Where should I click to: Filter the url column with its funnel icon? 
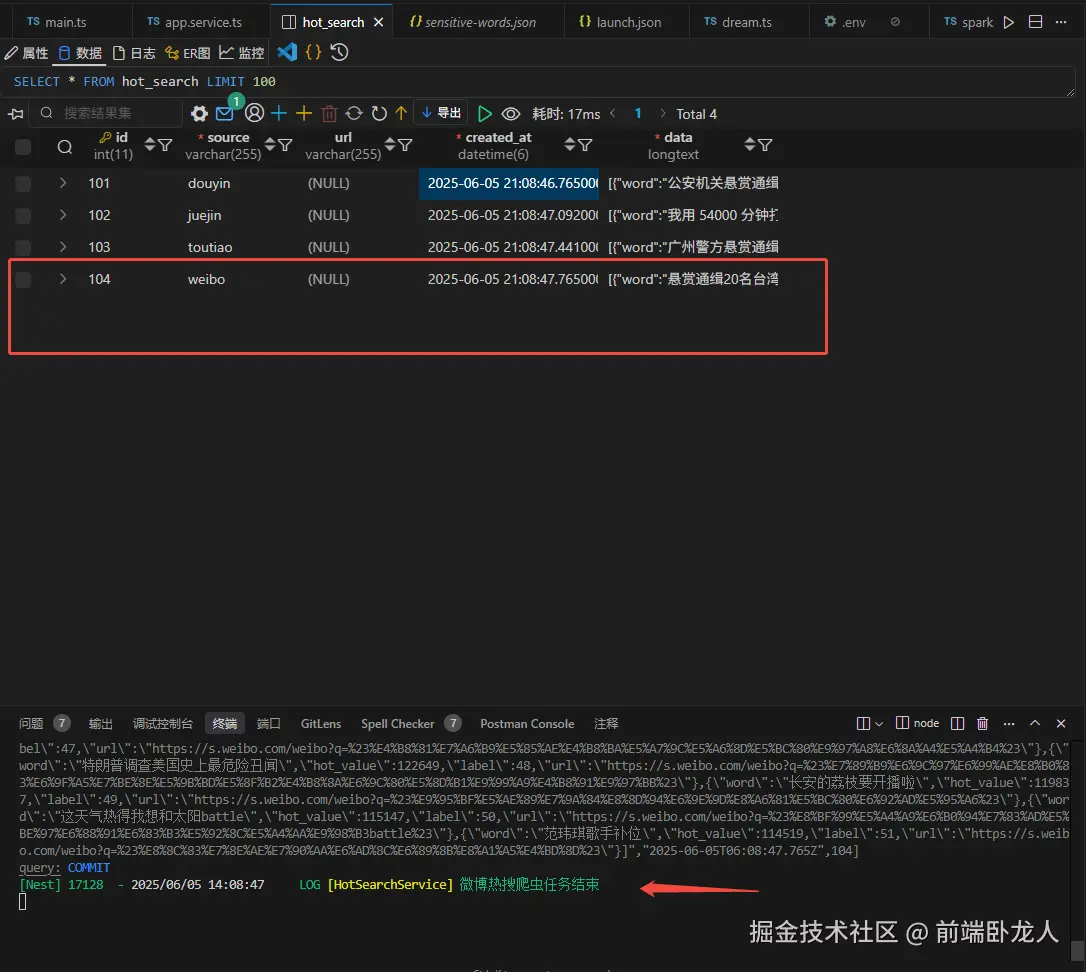click(405, 145)
